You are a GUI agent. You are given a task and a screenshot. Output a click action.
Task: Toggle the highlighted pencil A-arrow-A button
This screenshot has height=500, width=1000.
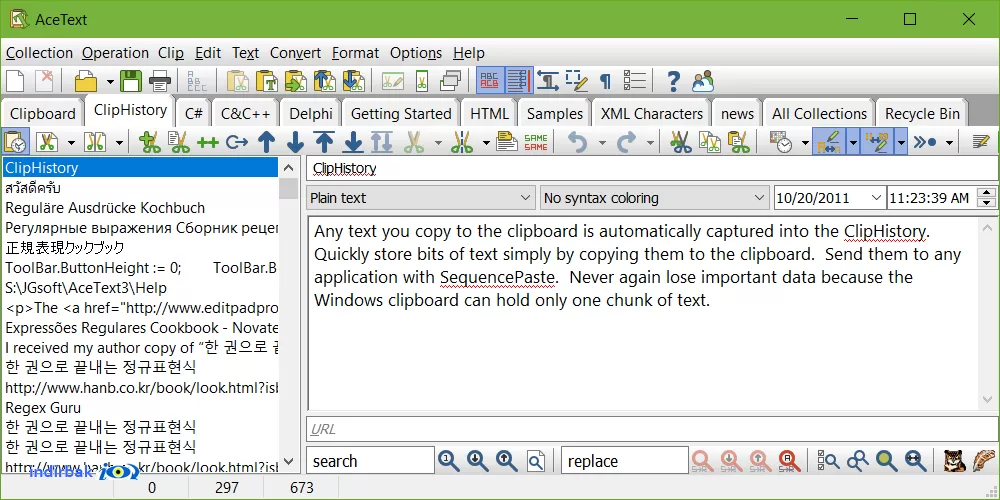coord(828,142)
